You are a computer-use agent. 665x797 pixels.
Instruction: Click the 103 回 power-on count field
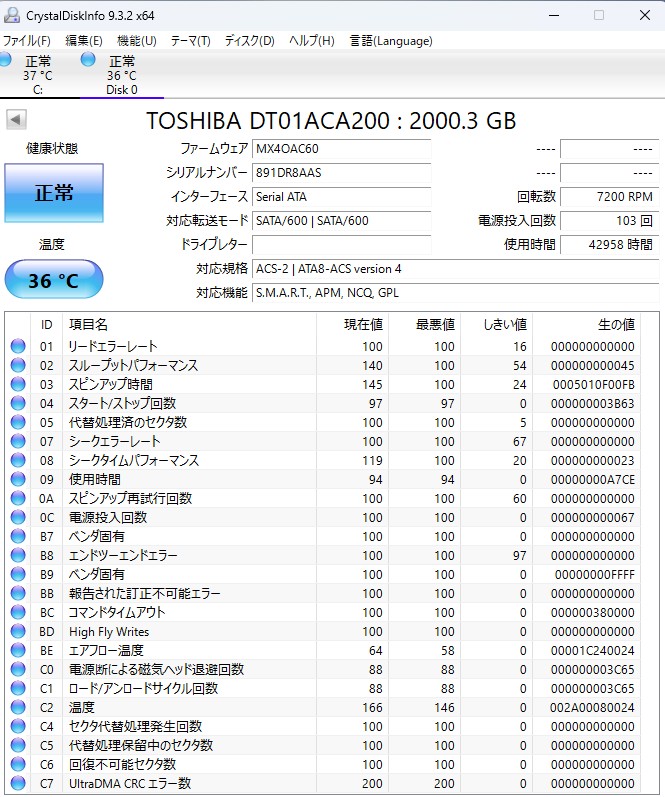[x=609, y=221]
